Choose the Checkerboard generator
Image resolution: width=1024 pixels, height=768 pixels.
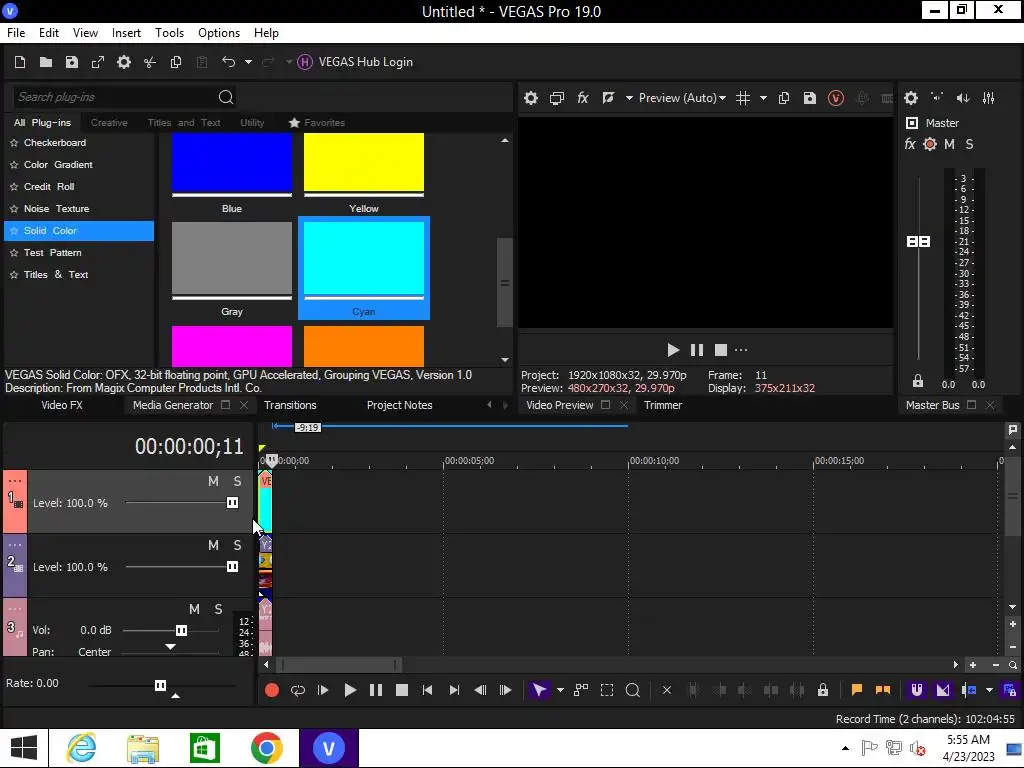(55, 142)
